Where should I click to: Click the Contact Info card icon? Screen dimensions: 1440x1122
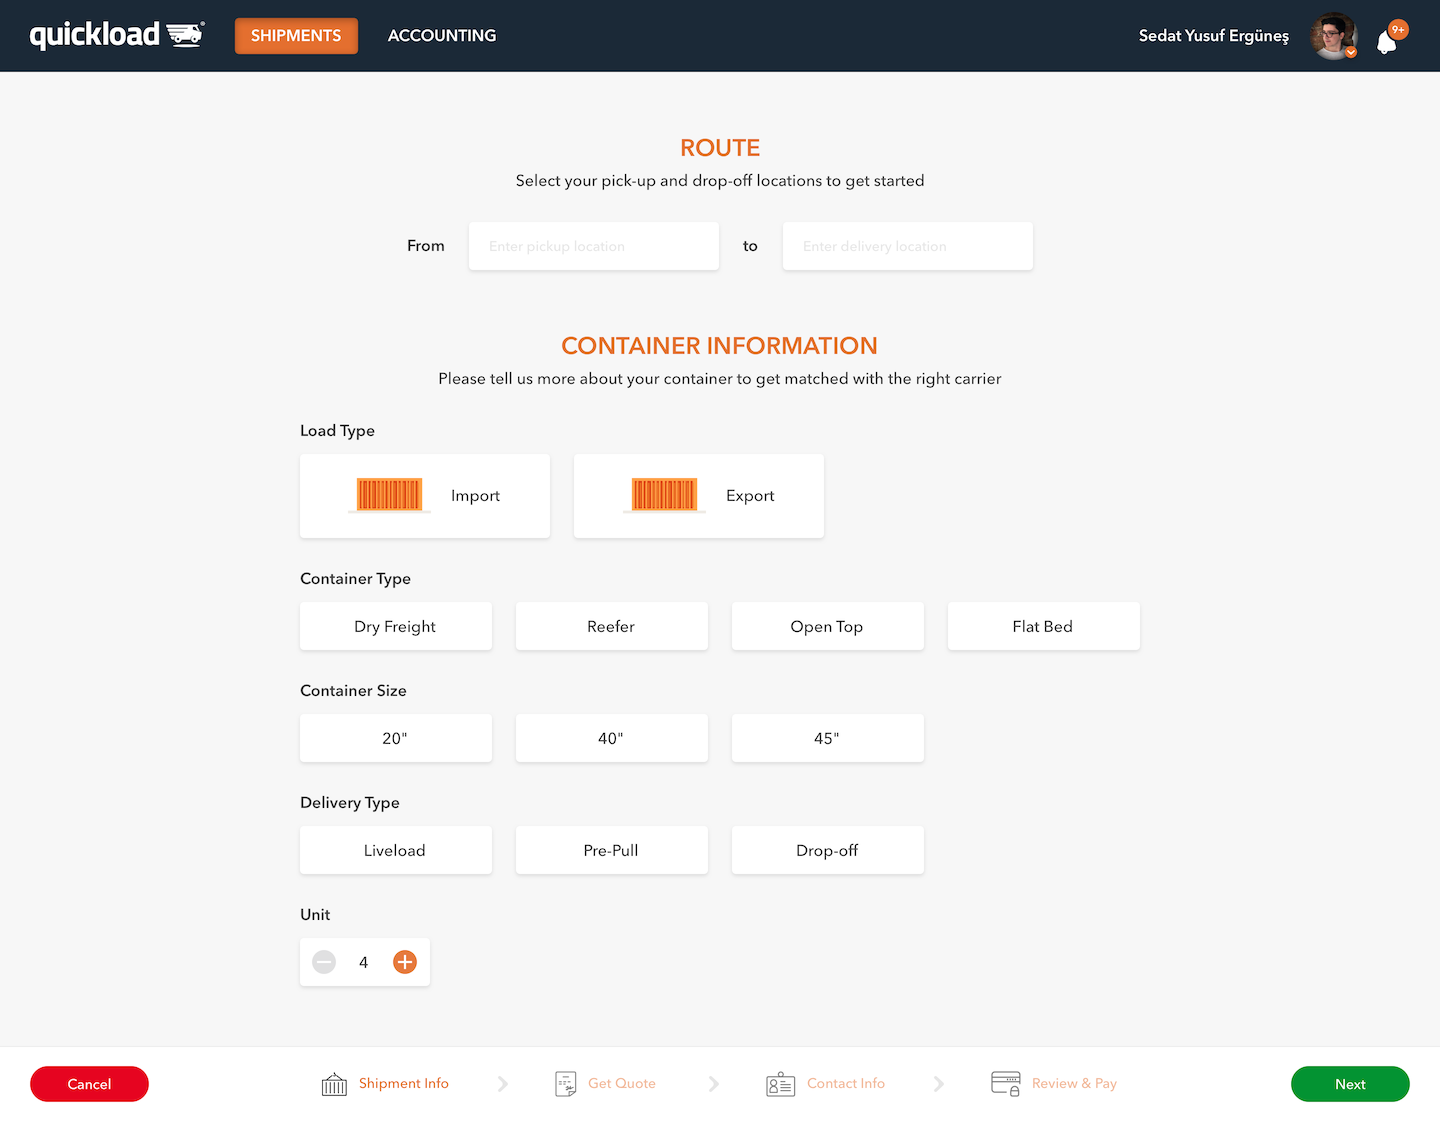[x=780, y=1084]
